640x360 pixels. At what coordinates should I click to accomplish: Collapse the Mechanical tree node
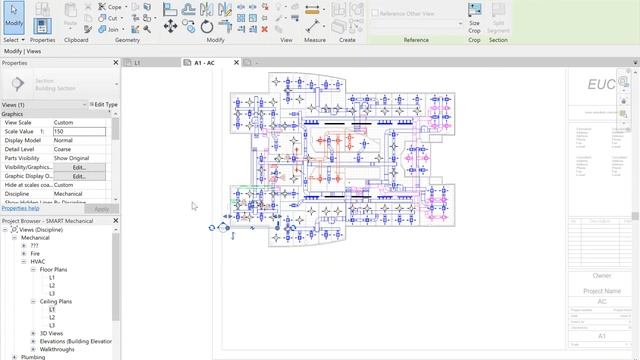14,238
